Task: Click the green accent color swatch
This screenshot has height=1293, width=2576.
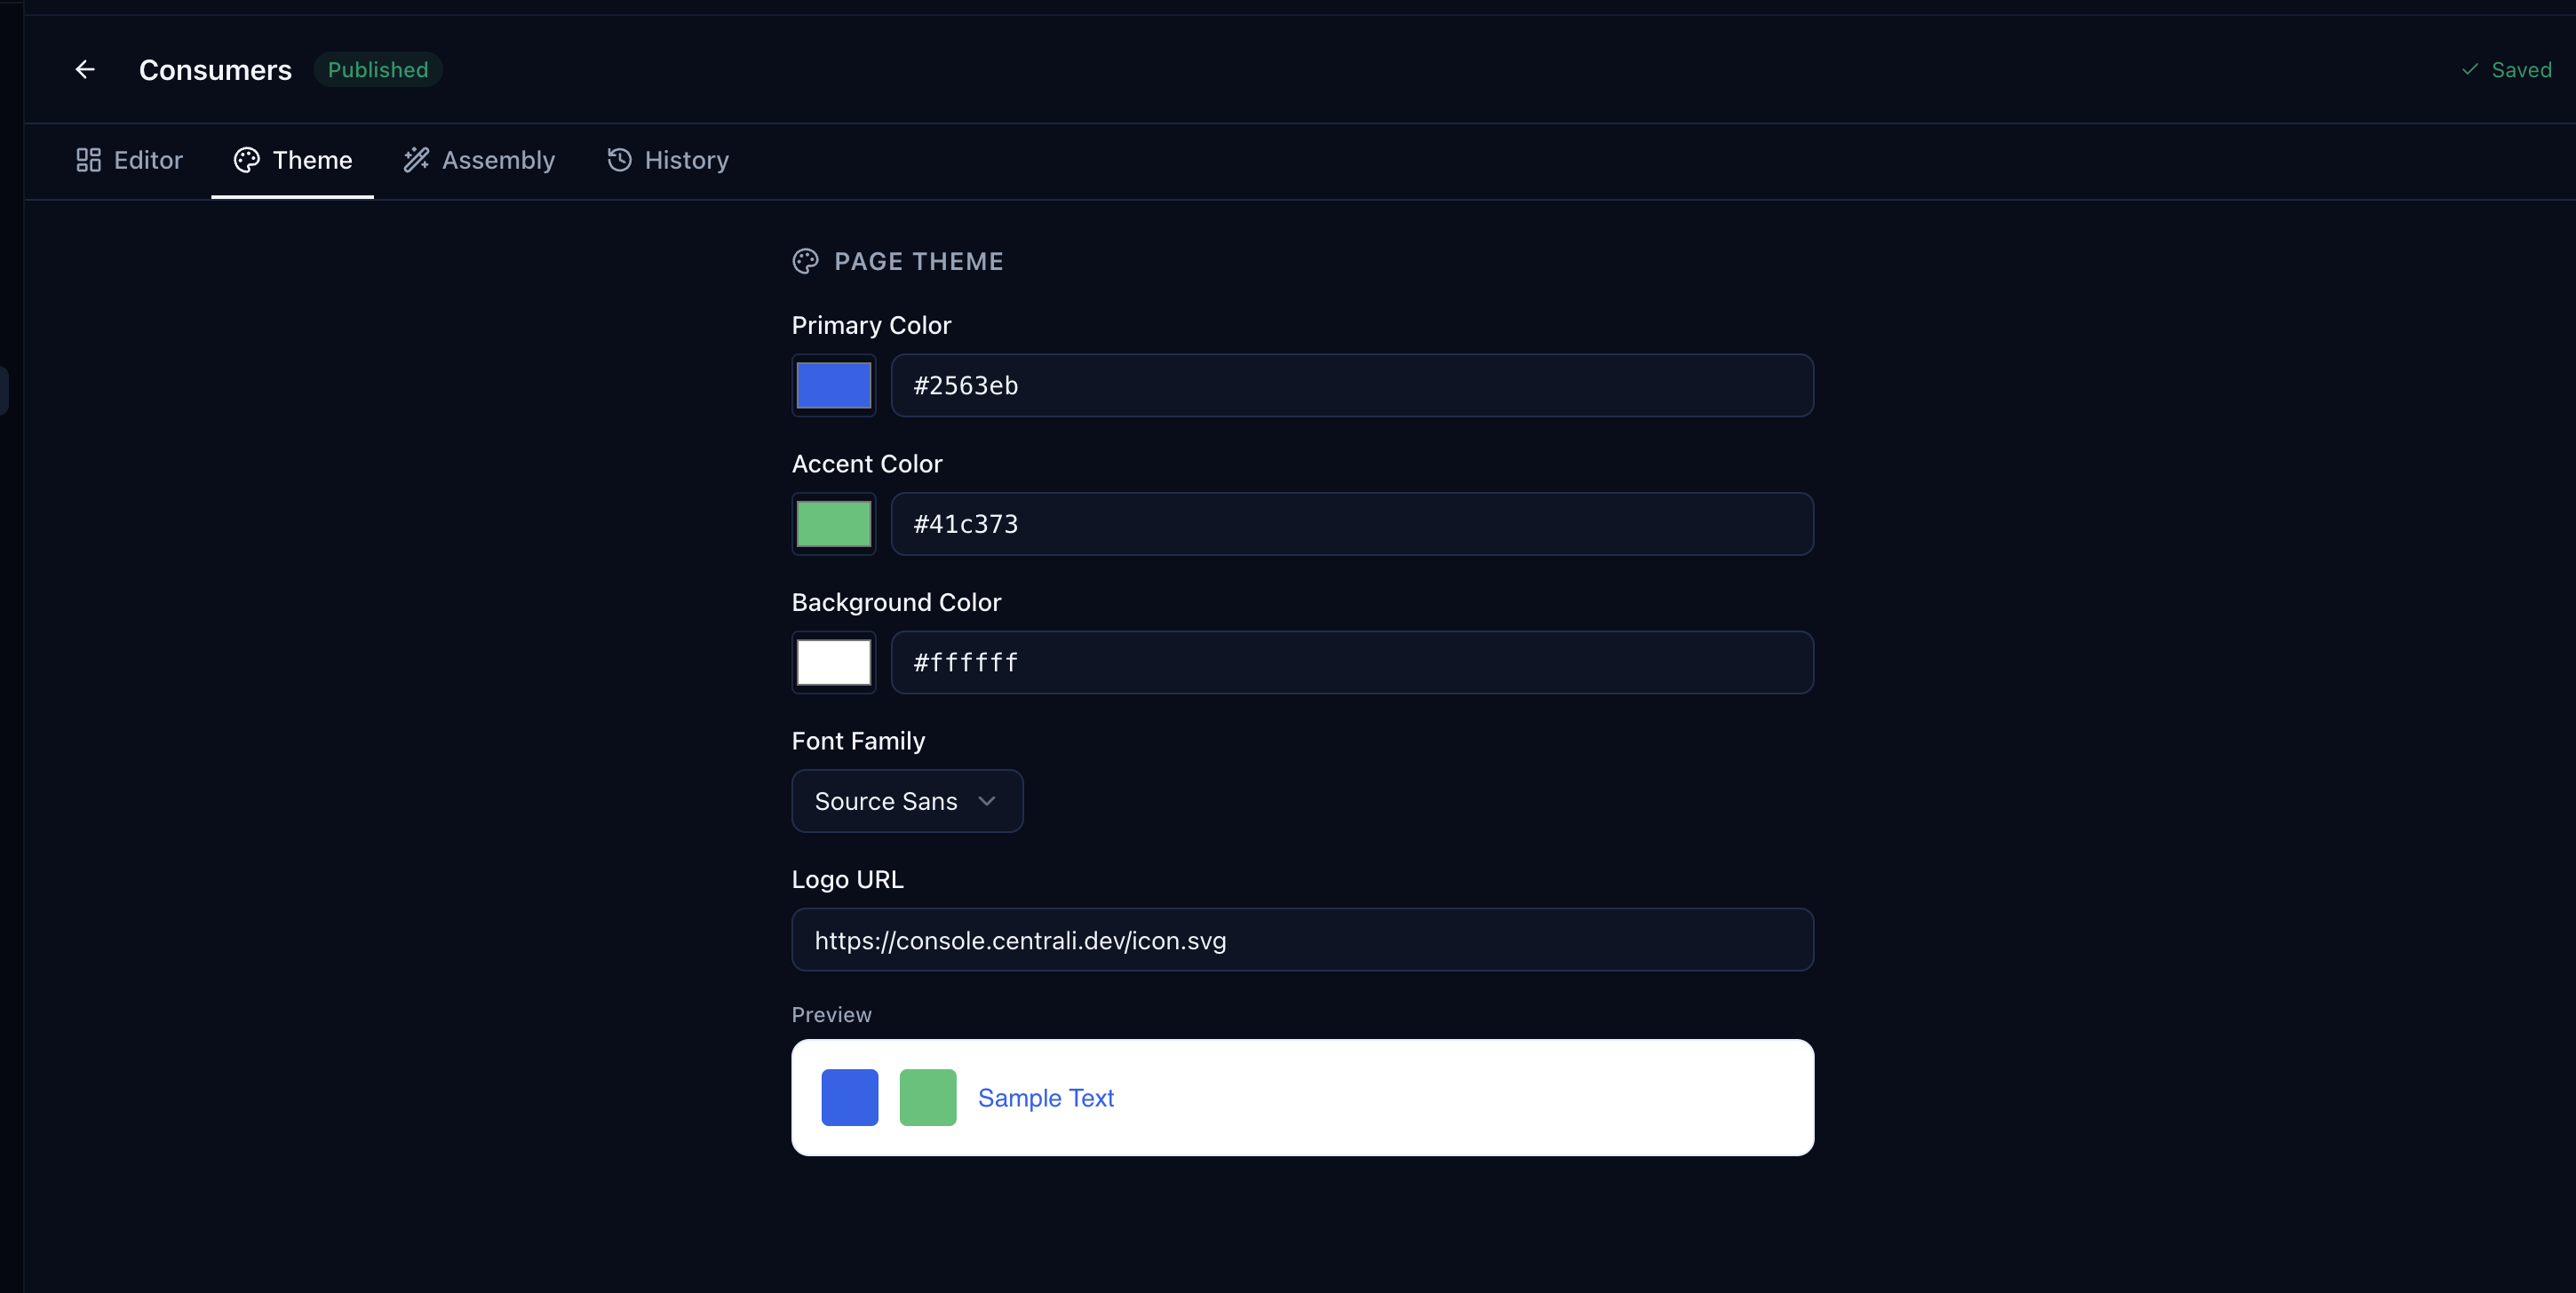Action: [x=833, y=523]
